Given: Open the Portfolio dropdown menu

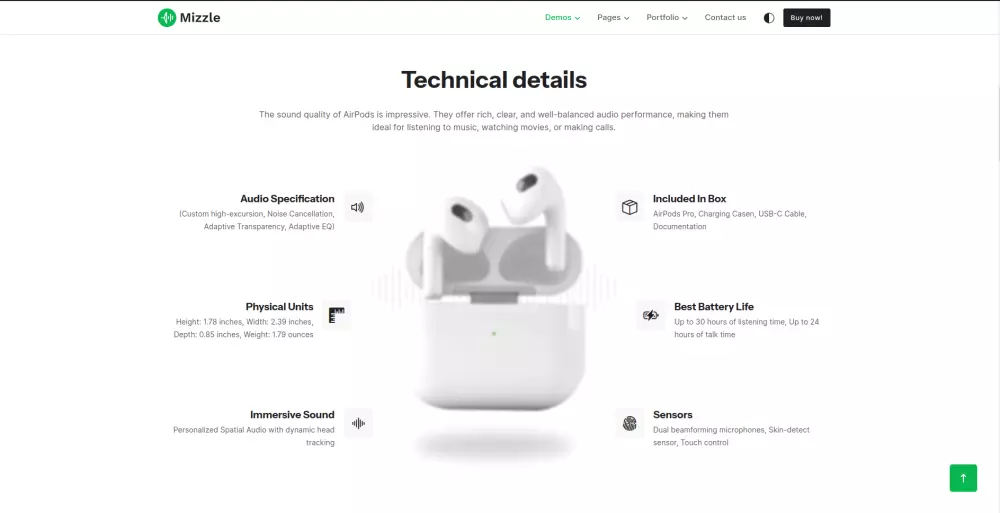Looking at the screenshot, I should coord(667,18).
